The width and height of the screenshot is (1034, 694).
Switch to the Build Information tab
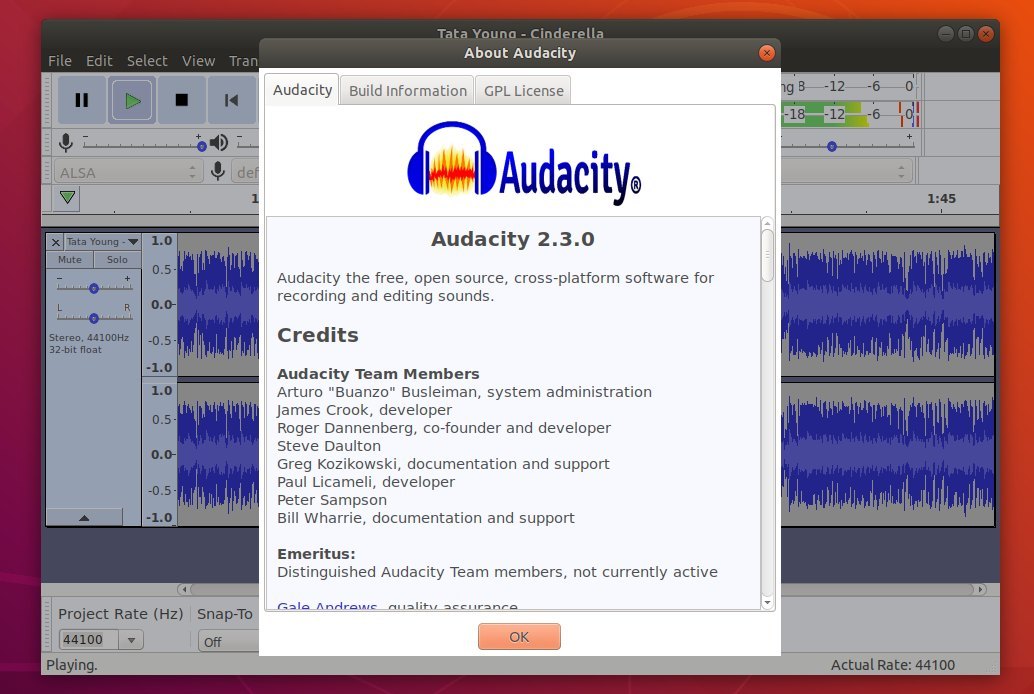[x=408, y=90]
